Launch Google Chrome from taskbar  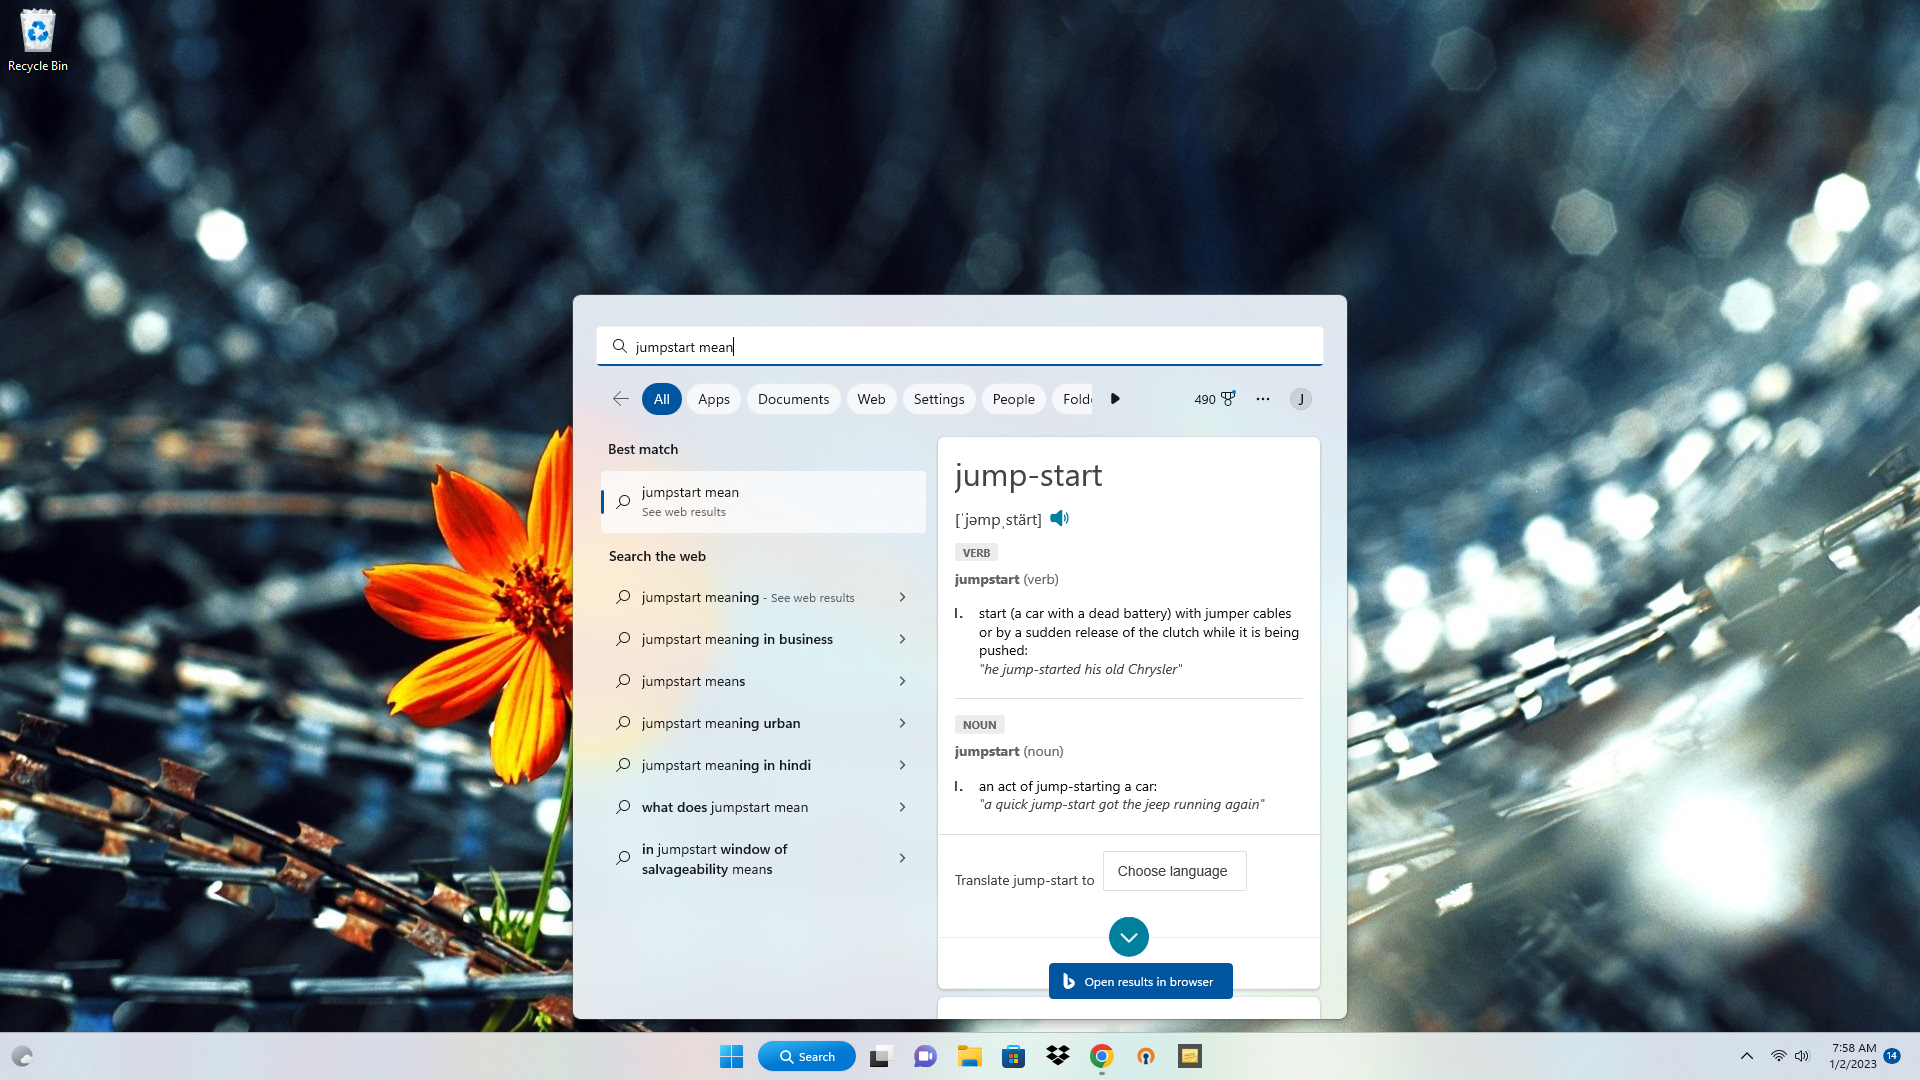(x=1101, y=1056)
